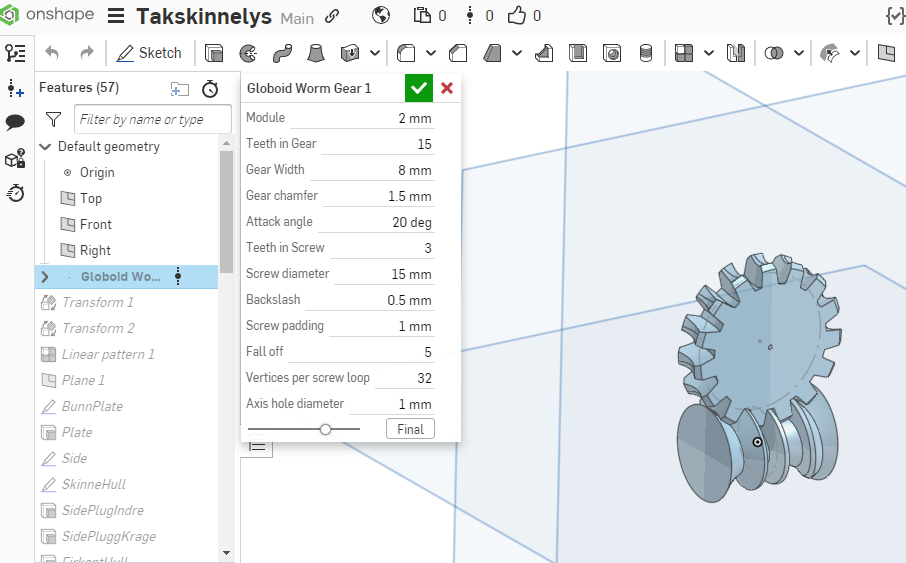This screenshot has height=563, width=906.
Task: Open the Sketch tool
Action: click(x=149, y=53)
